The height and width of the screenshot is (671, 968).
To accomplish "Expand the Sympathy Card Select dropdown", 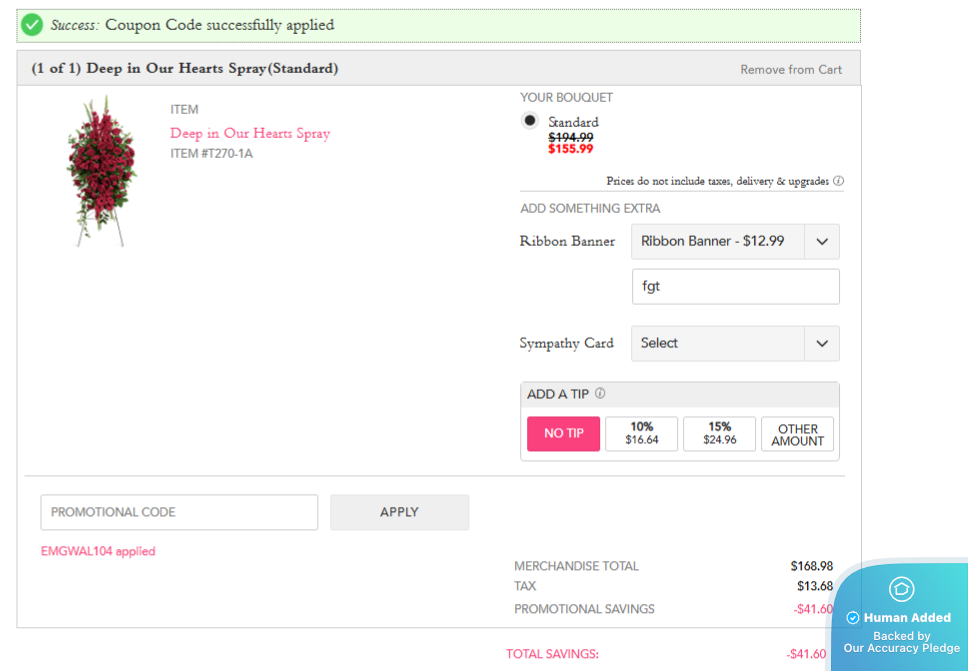I will click(734, 343).
